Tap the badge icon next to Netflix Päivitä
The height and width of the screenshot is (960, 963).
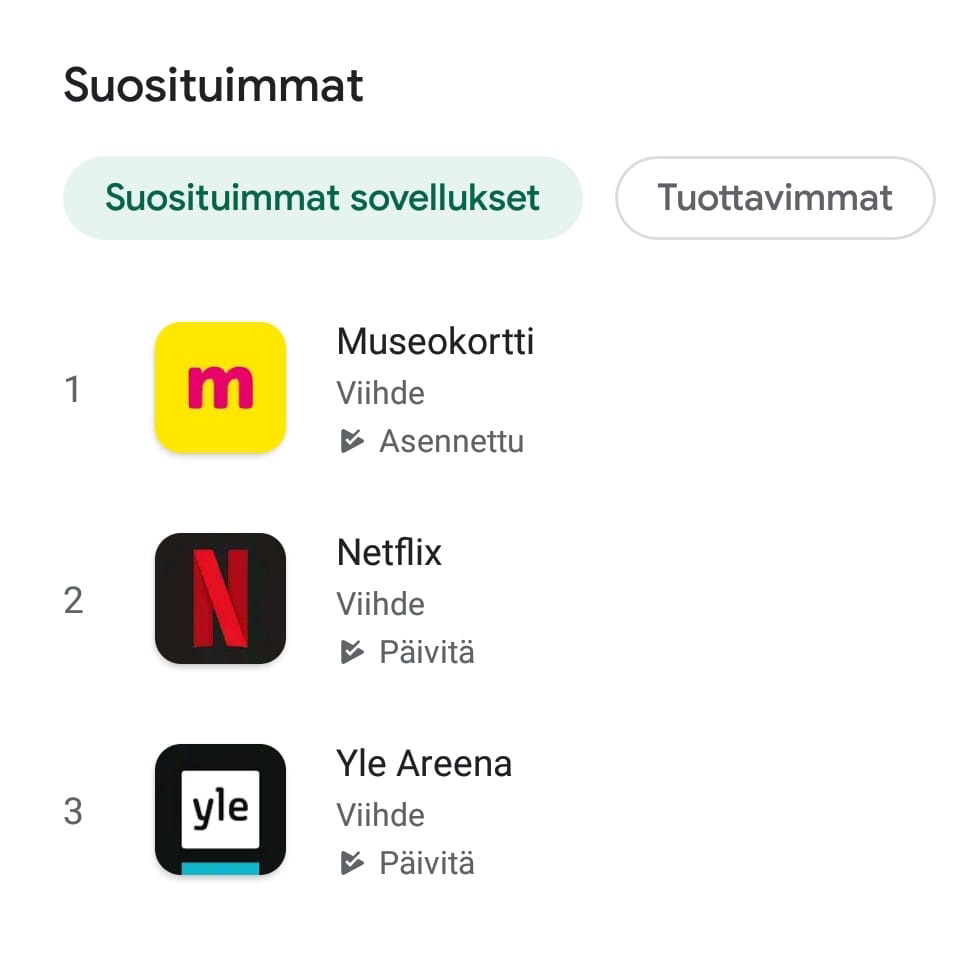[x=352, y=652]
